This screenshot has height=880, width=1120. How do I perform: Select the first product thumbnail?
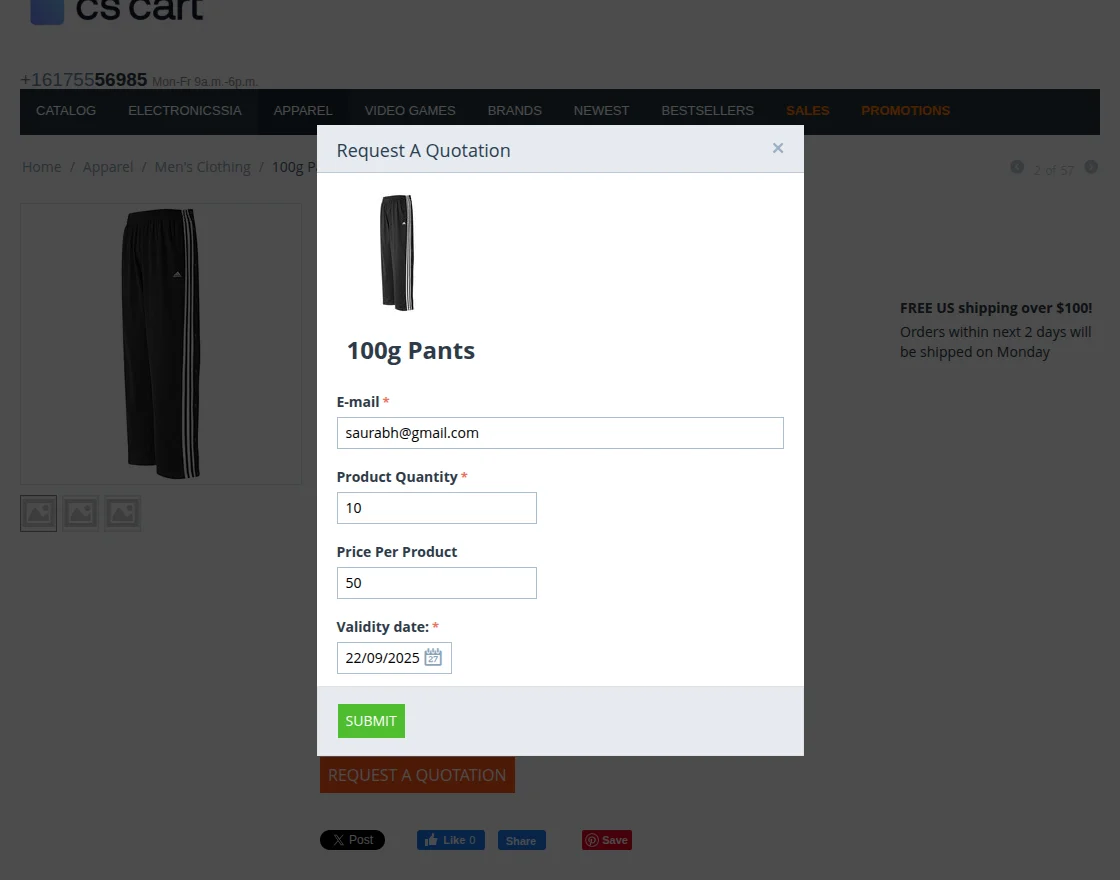click(x=39, y=513)
